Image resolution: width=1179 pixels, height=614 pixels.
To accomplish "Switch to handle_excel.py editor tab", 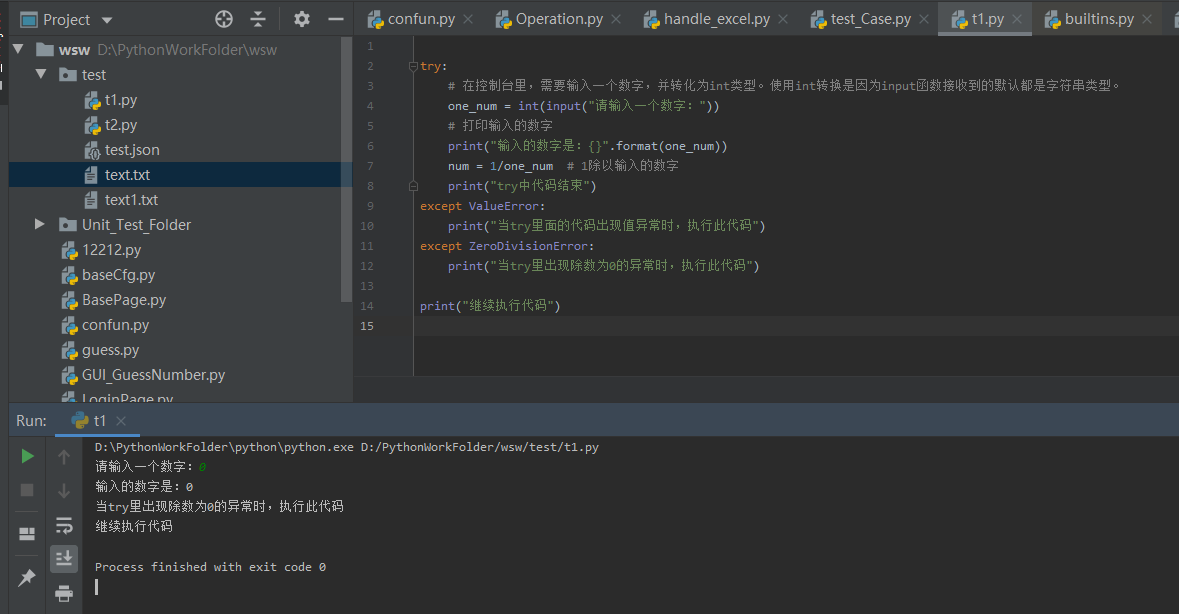I will pyautogui.click(x=717, y=20).
